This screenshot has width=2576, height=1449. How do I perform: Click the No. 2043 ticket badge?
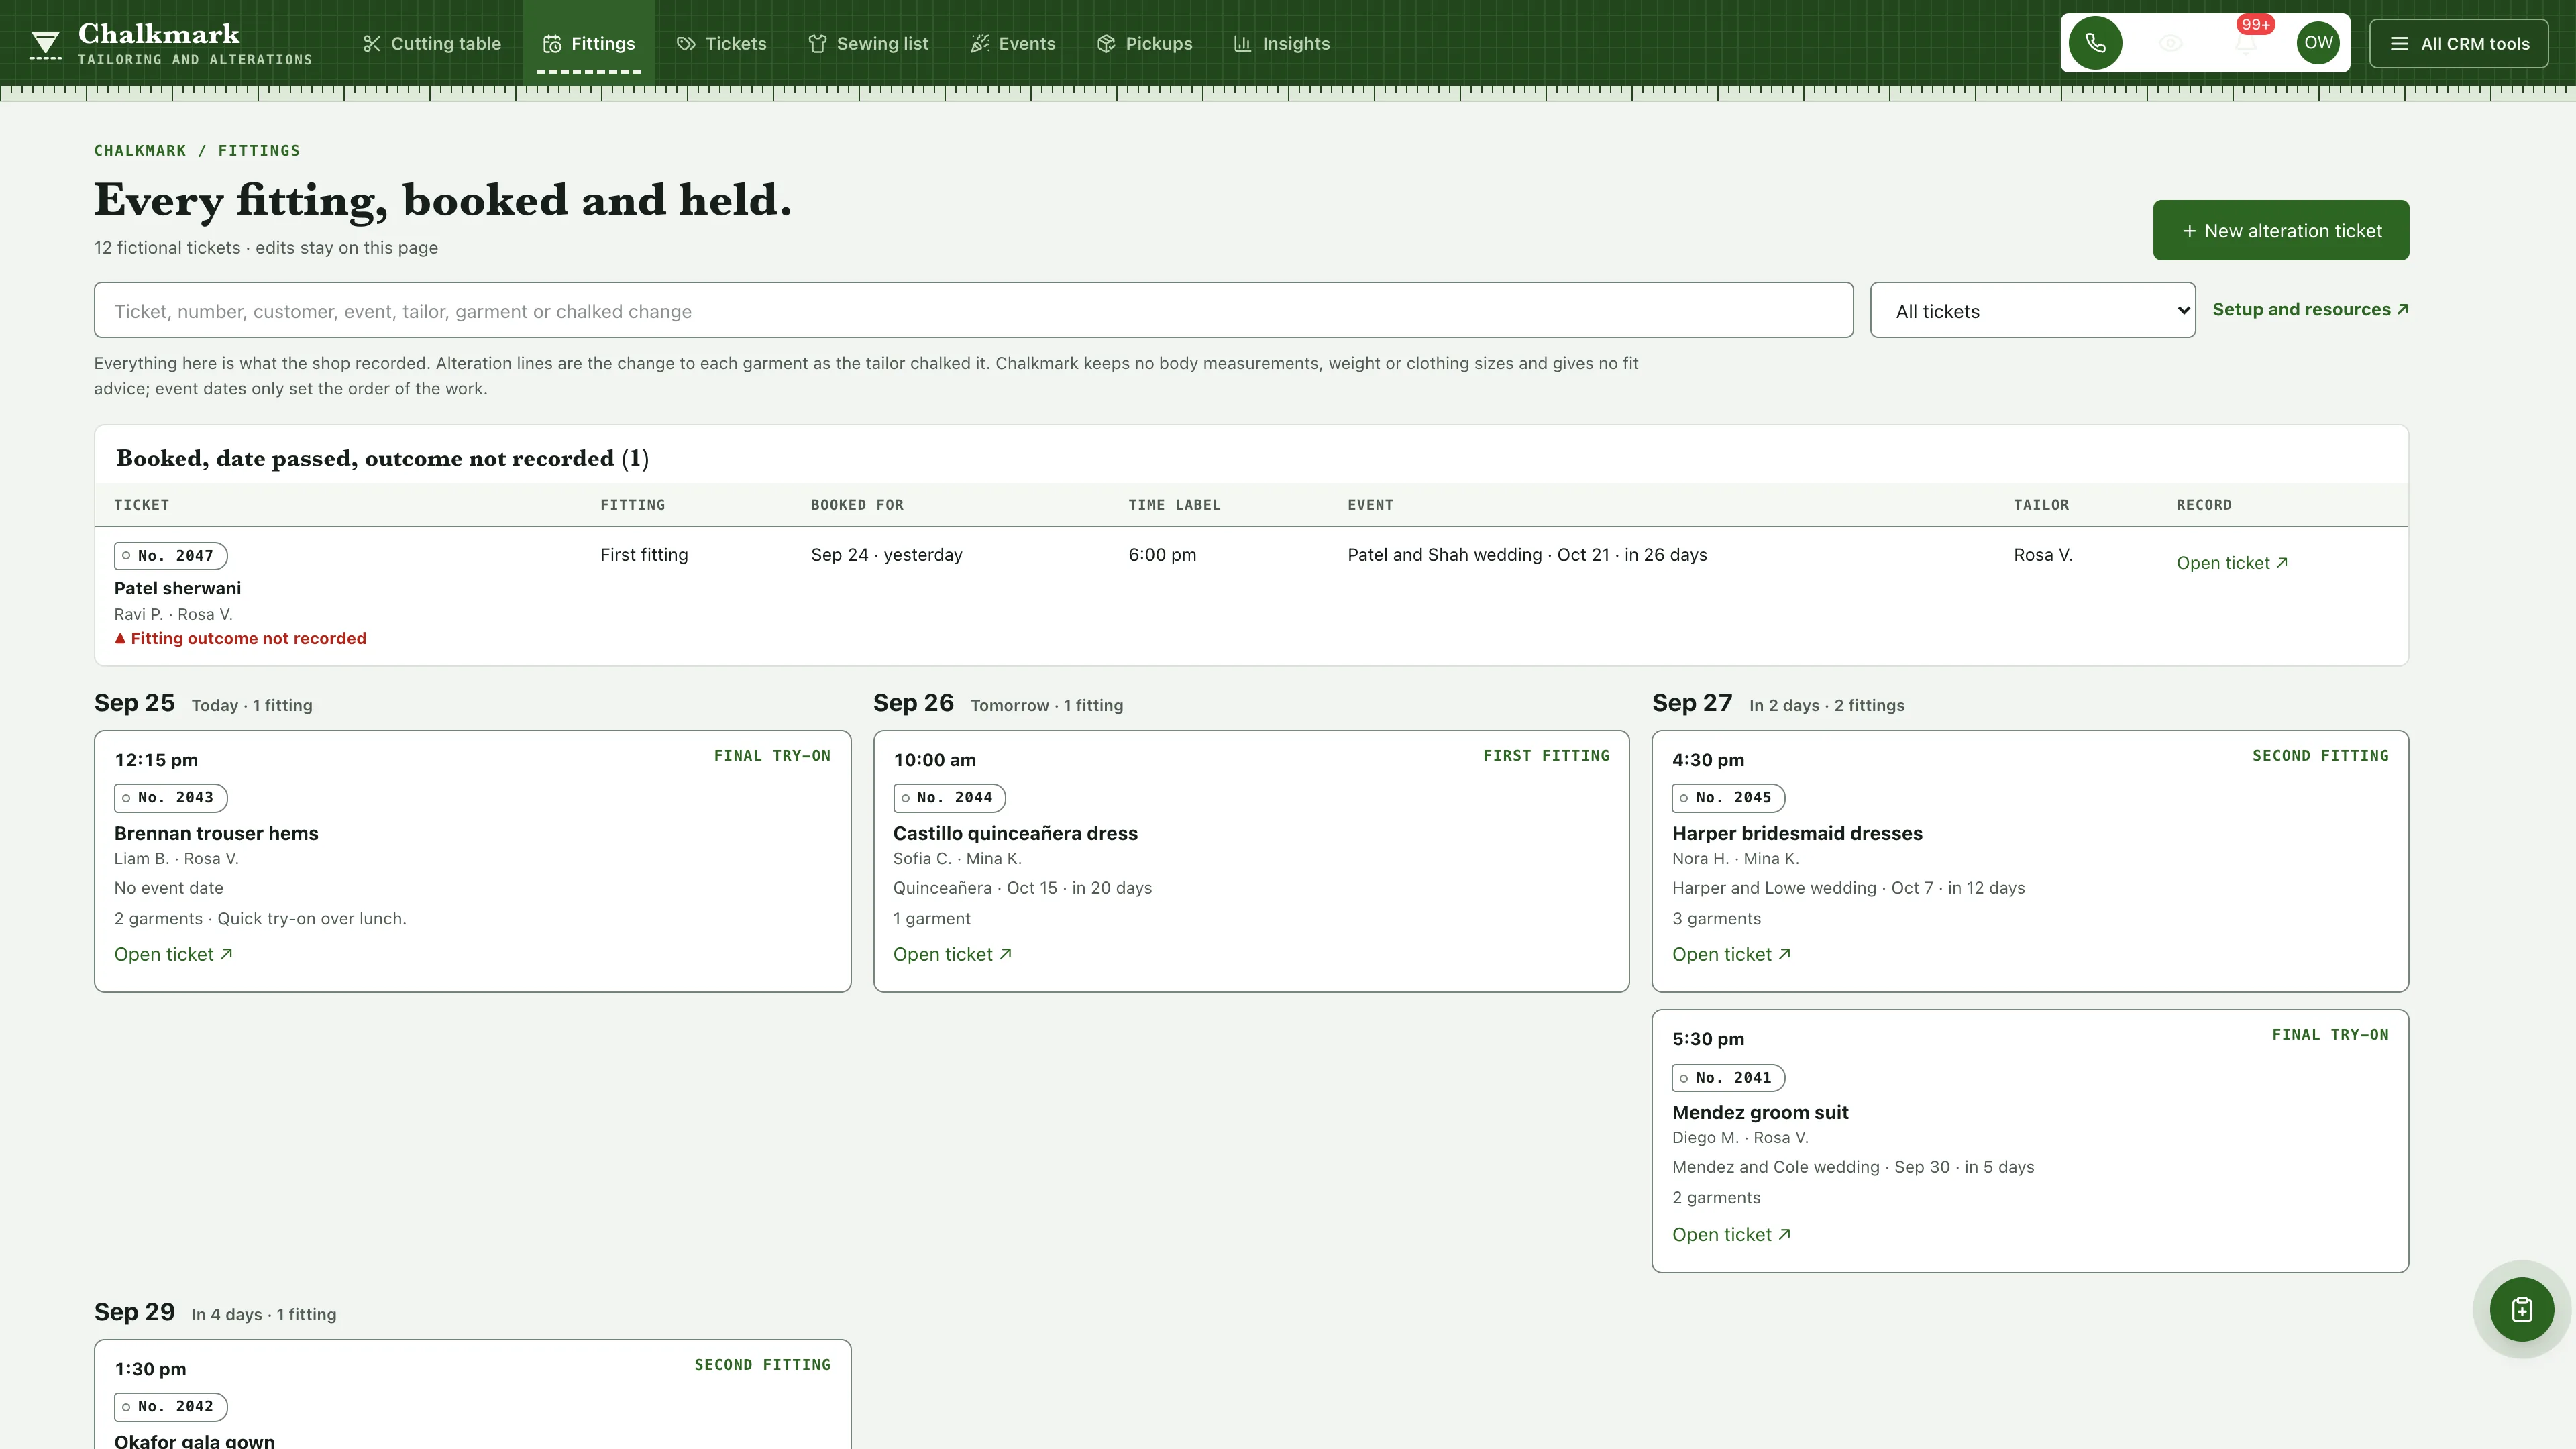click(x=170, y=797)
